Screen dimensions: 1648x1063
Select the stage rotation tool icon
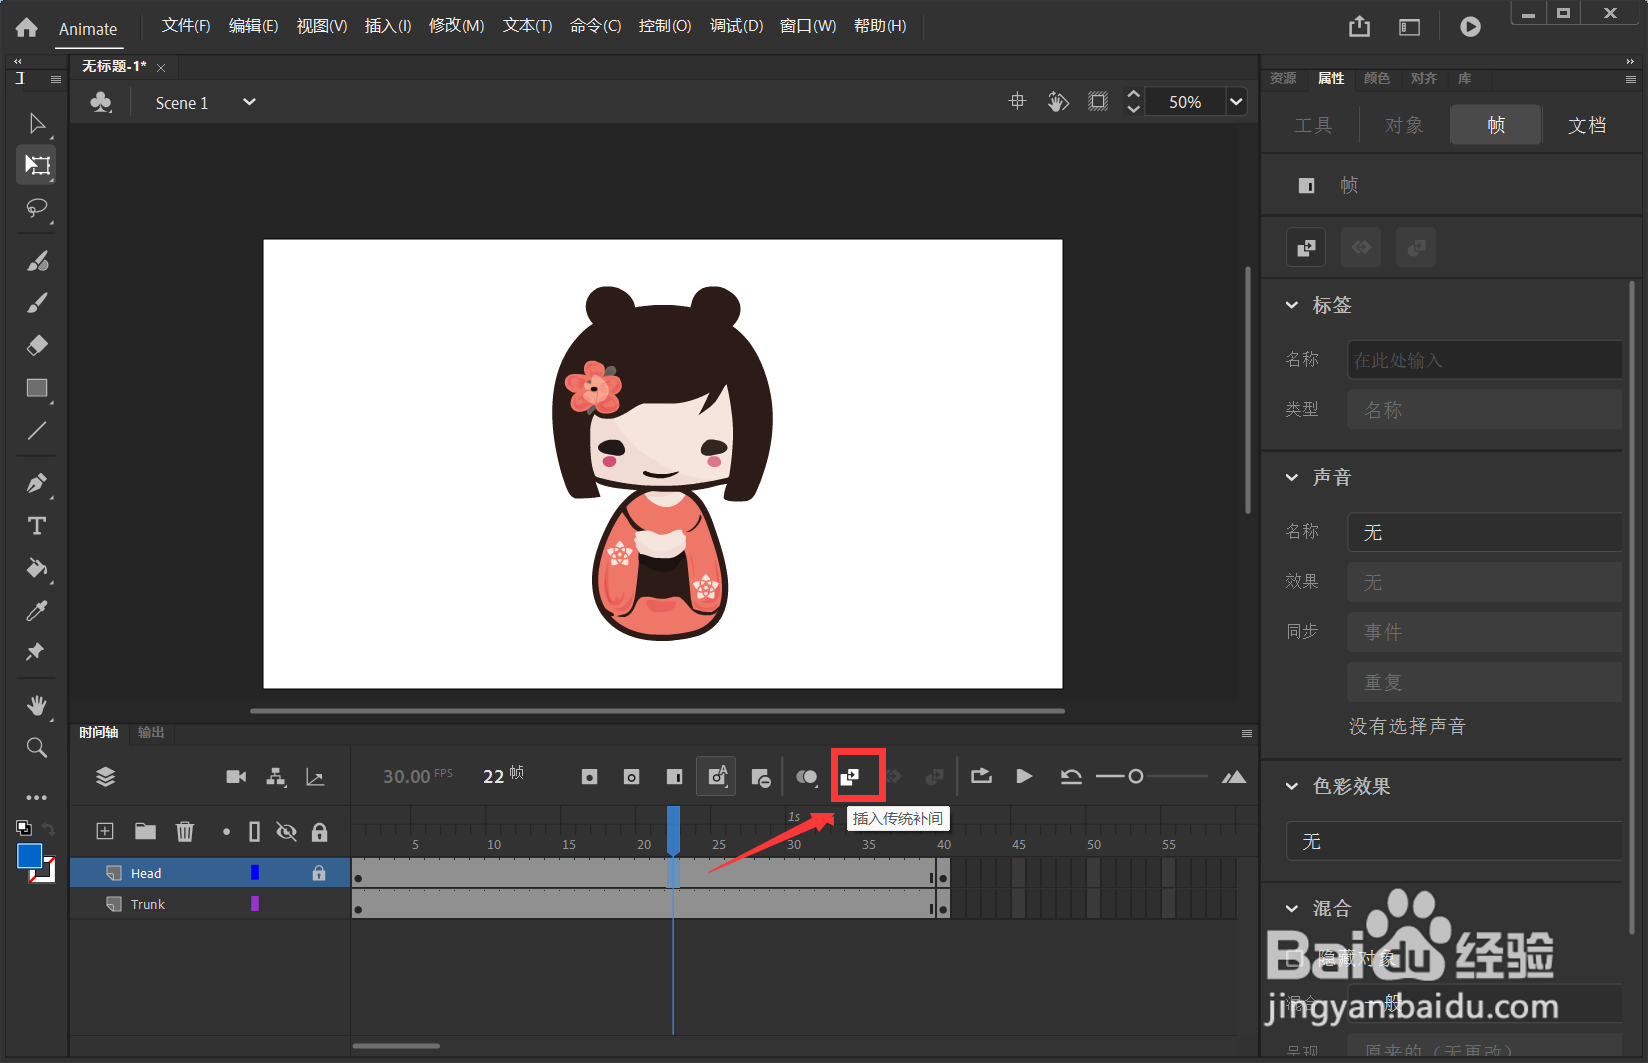[x=1058, y=101]
